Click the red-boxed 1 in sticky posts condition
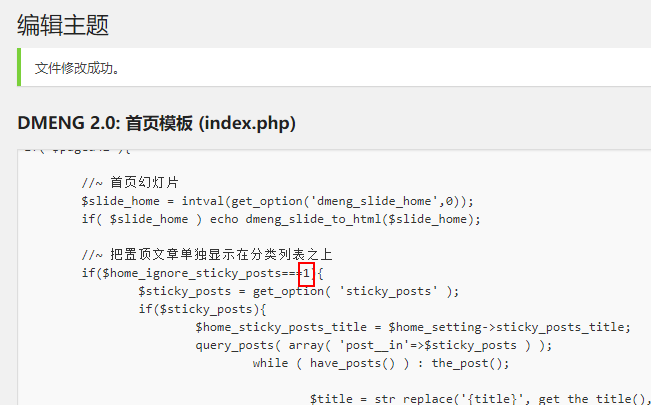 (x=306, y=273)
